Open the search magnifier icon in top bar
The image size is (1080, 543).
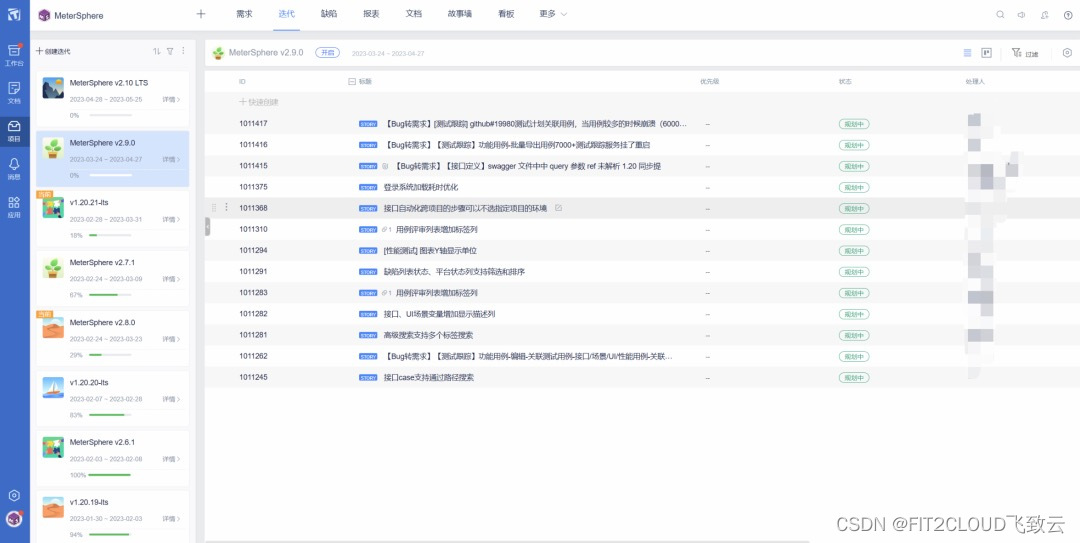[1000, 14]
